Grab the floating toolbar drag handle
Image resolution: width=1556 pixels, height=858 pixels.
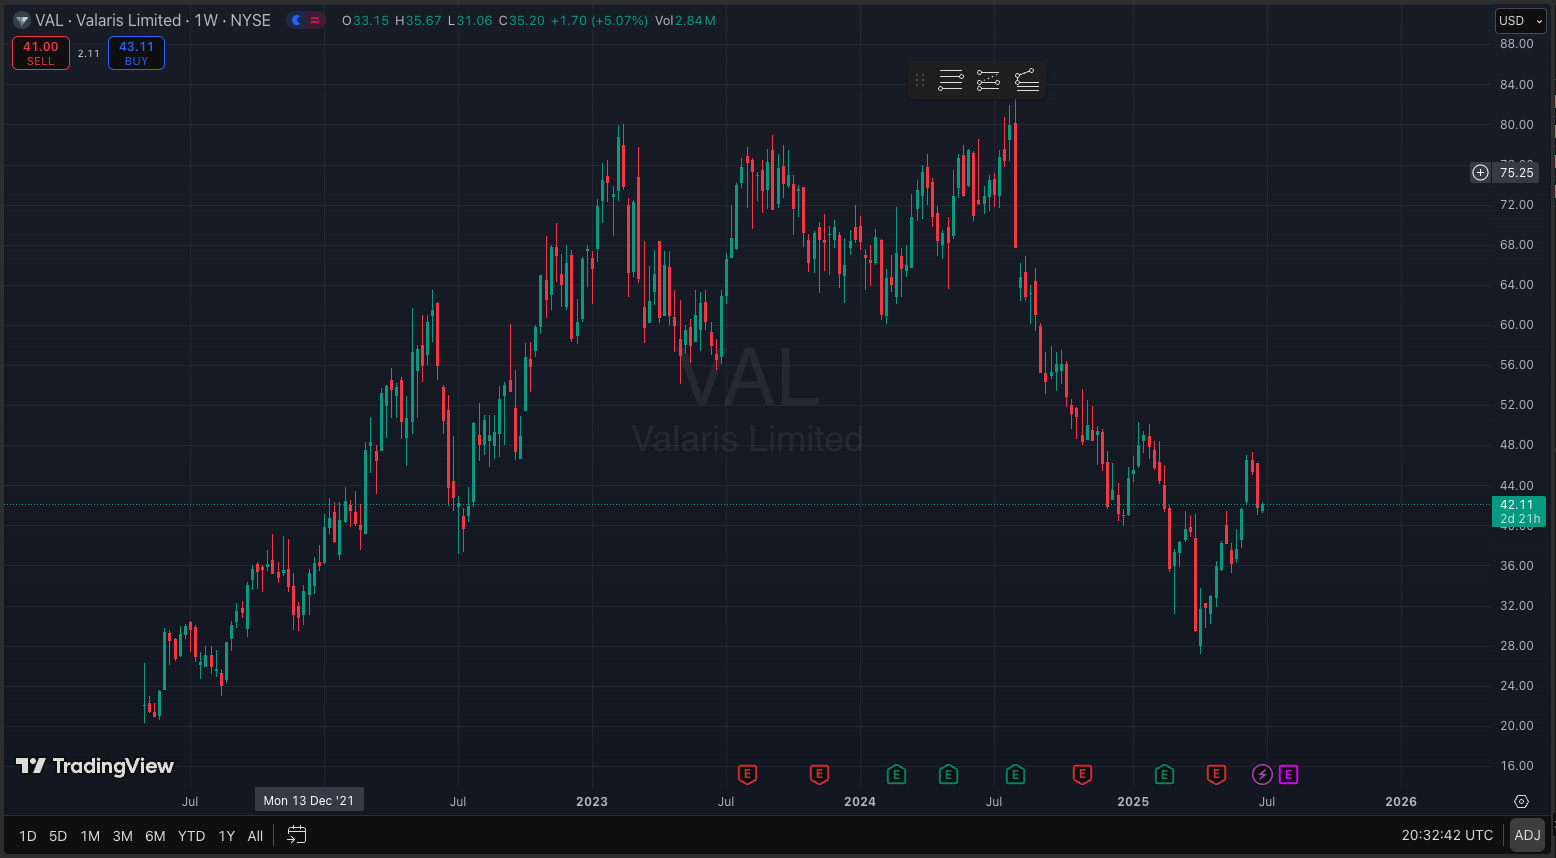(x=920, y=80)
